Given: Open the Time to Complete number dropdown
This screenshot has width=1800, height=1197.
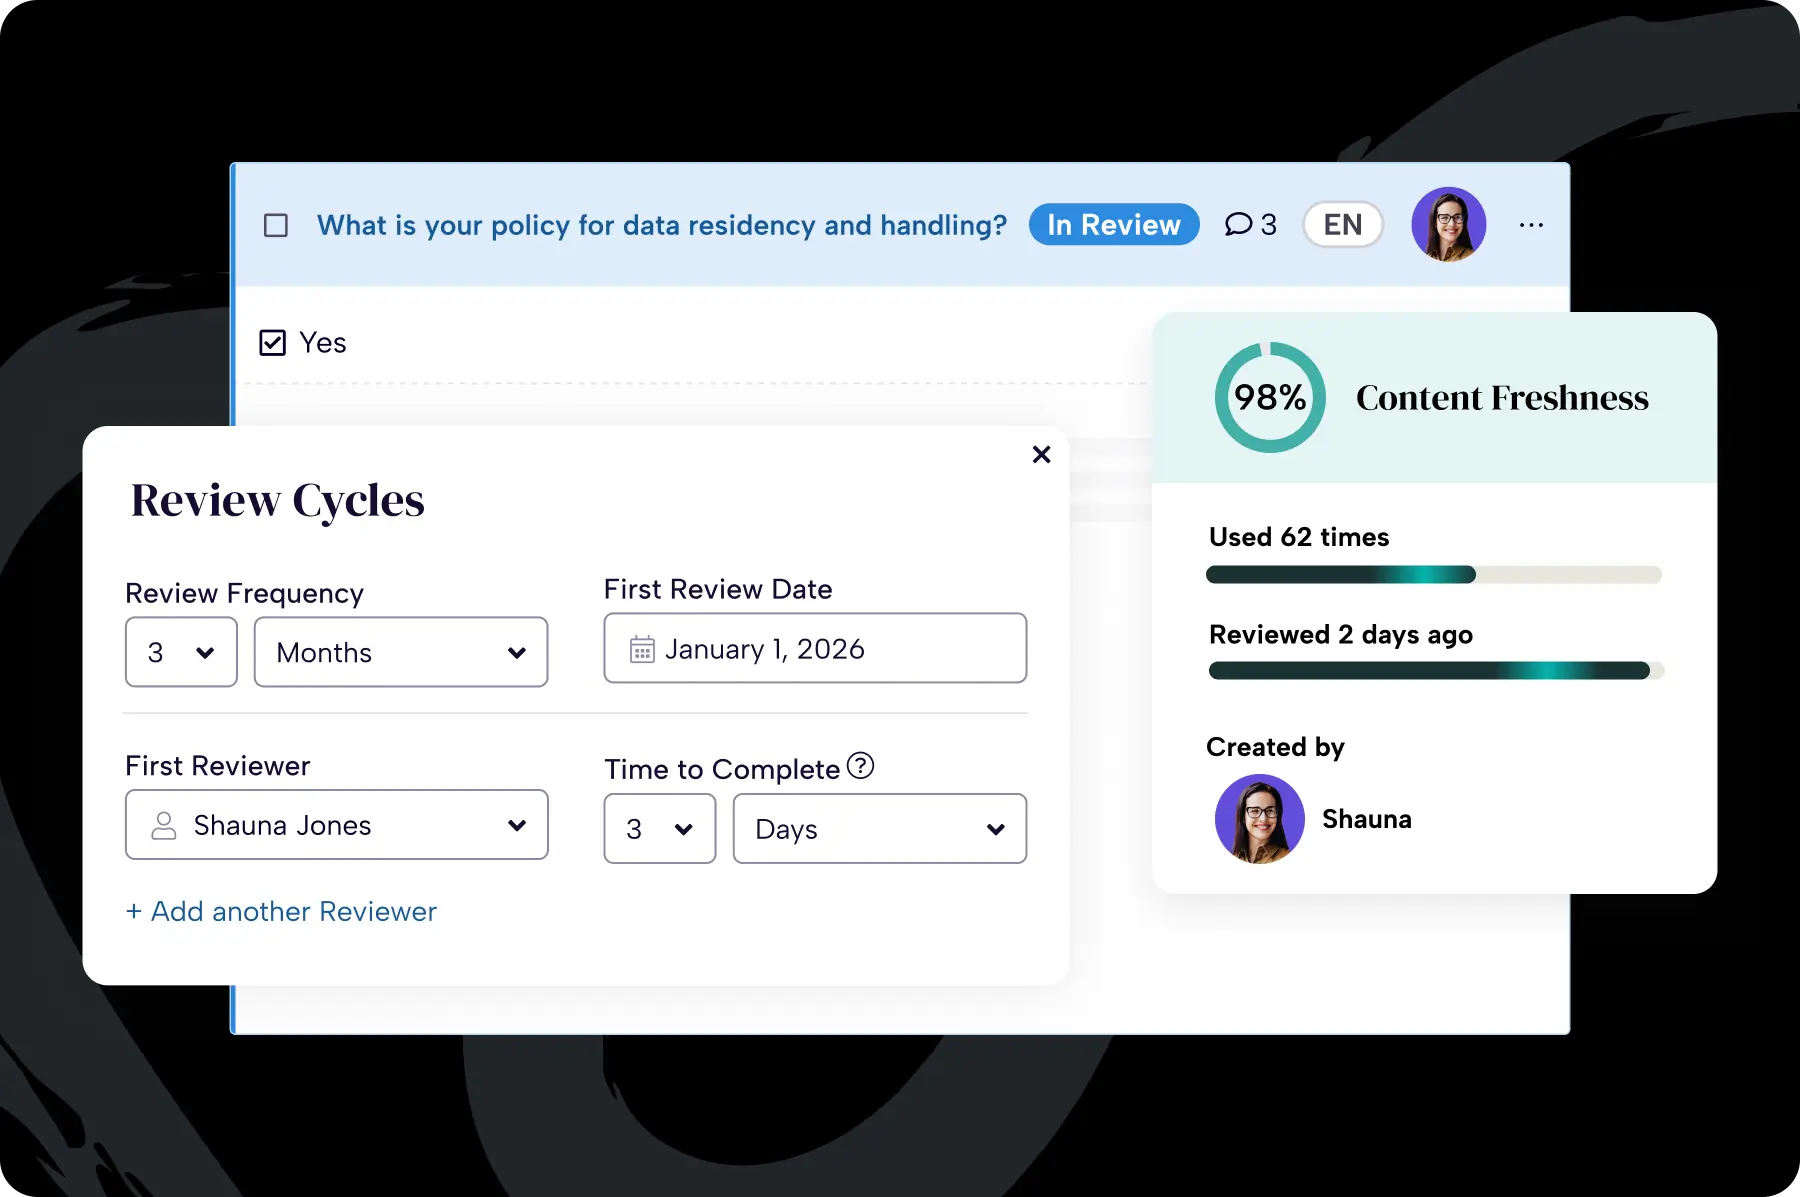Looking at the screenshot, I should tap(659, 829).
